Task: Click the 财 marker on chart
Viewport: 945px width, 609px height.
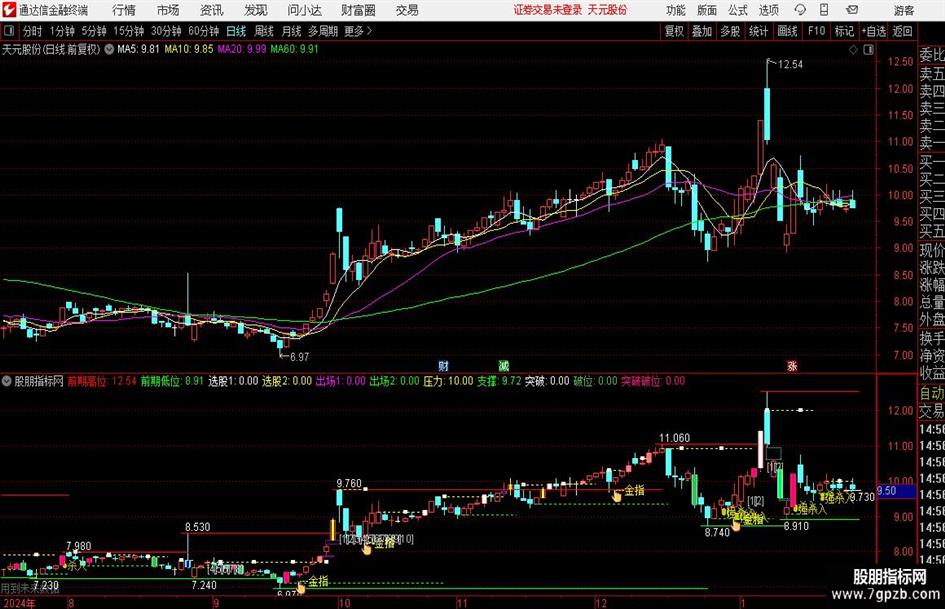Action: [443, 366]
